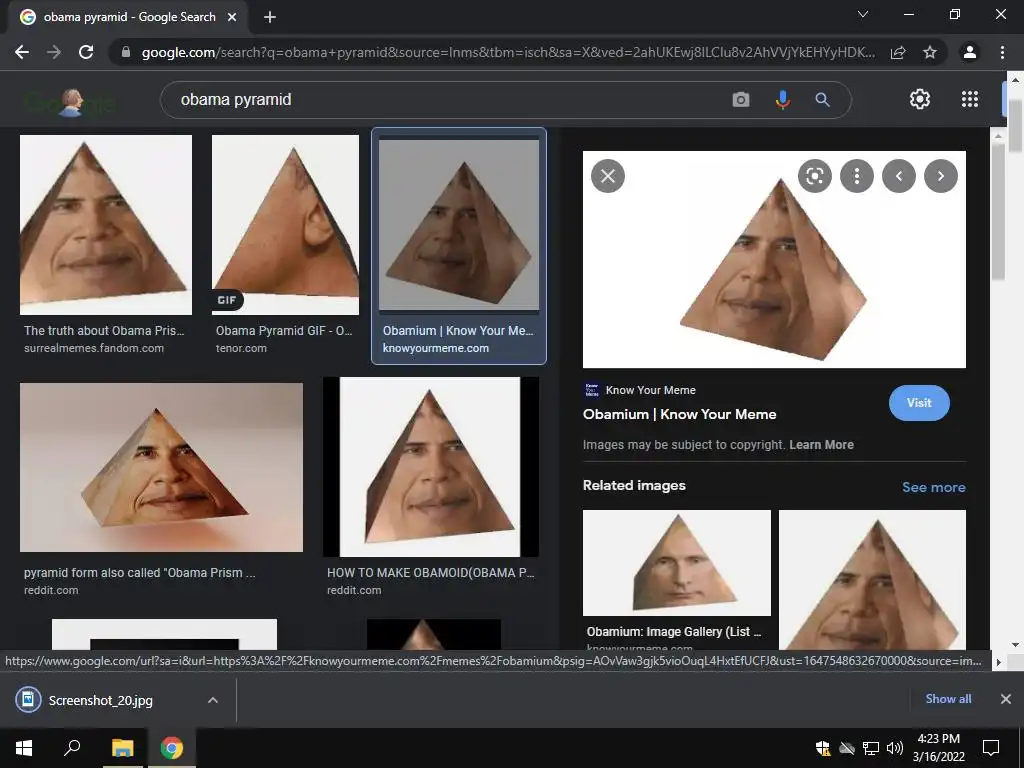Search inside image with Lens icon
The height and width of the screenshot is (768, 1024).
click(x=815, y=176)
